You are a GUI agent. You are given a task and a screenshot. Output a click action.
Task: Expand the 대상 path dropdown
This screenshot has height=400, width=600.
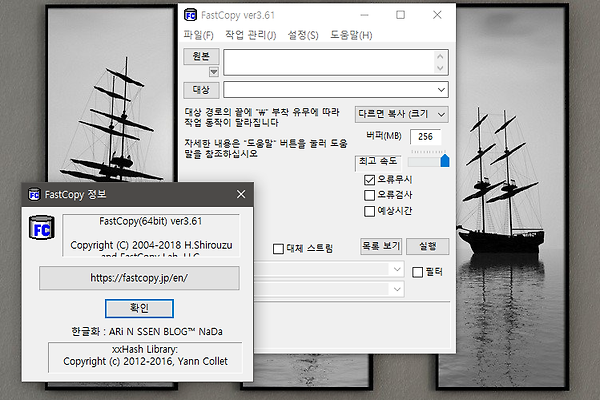[x=440, y=90]
